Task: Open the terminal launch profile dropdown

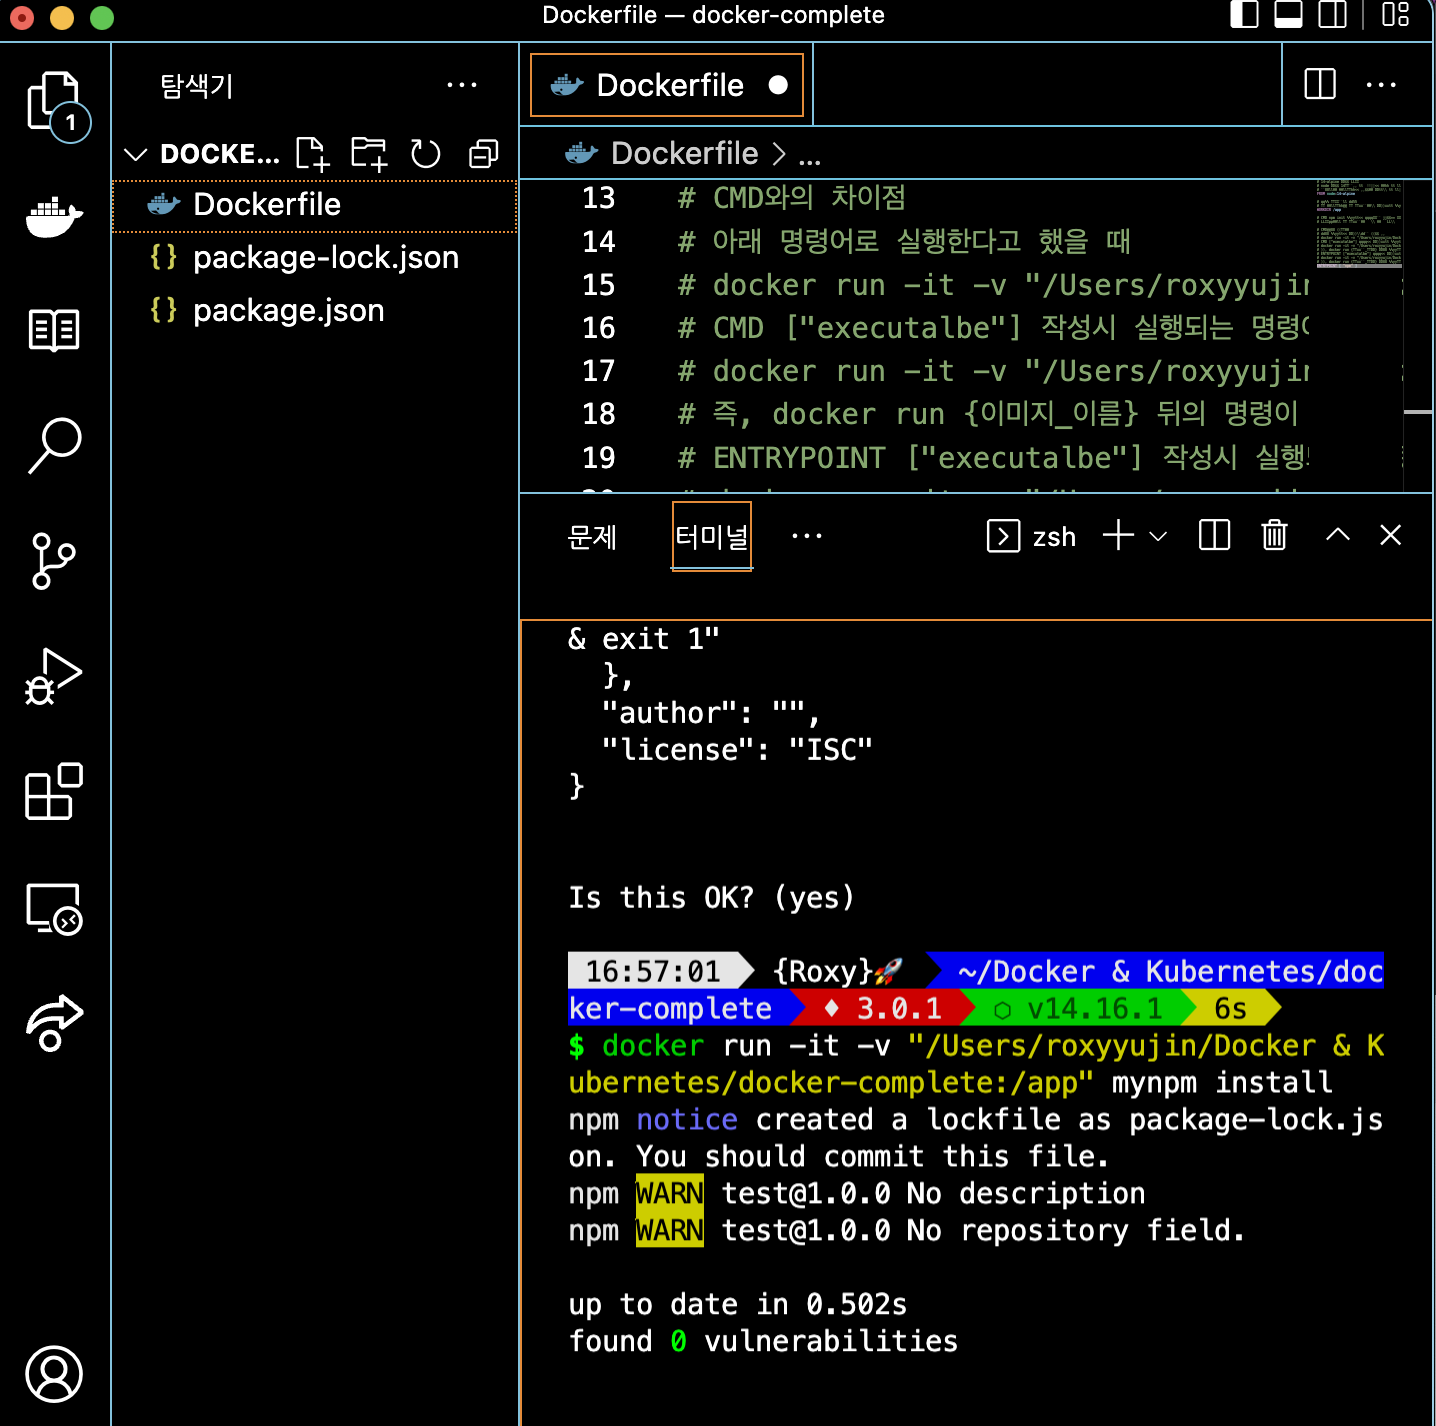Action: (x=1158, y=536)
